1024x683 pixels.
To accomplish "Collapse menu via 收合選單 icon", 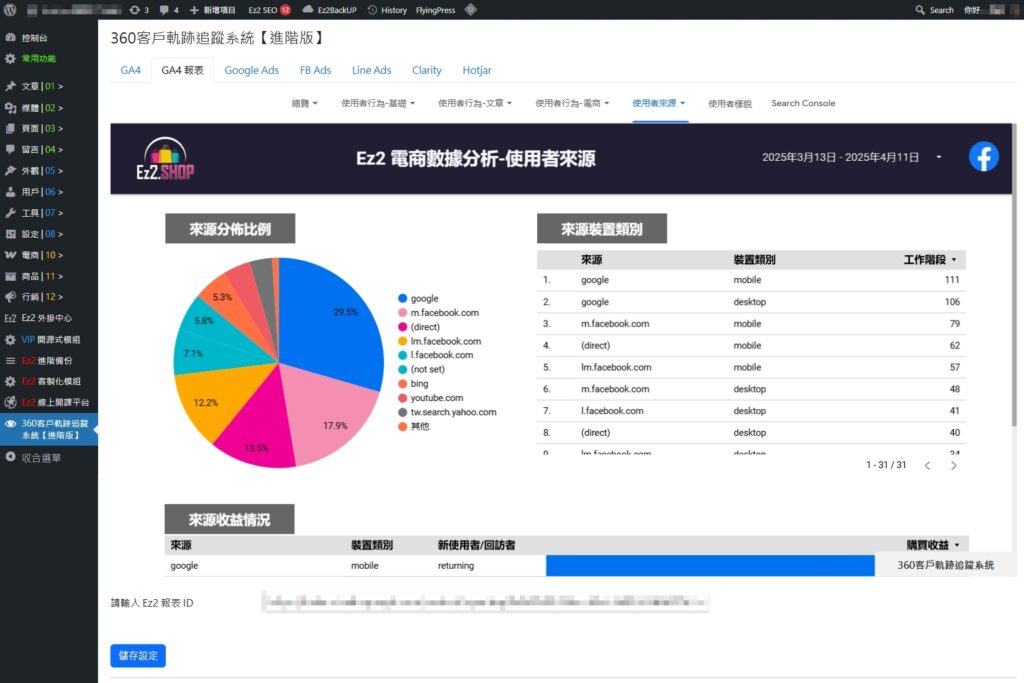I will pos(10,457).
